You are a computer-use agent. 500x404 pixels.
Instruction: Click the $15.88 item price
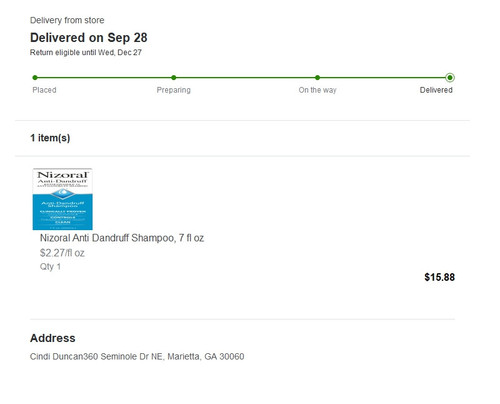[439, 277]
